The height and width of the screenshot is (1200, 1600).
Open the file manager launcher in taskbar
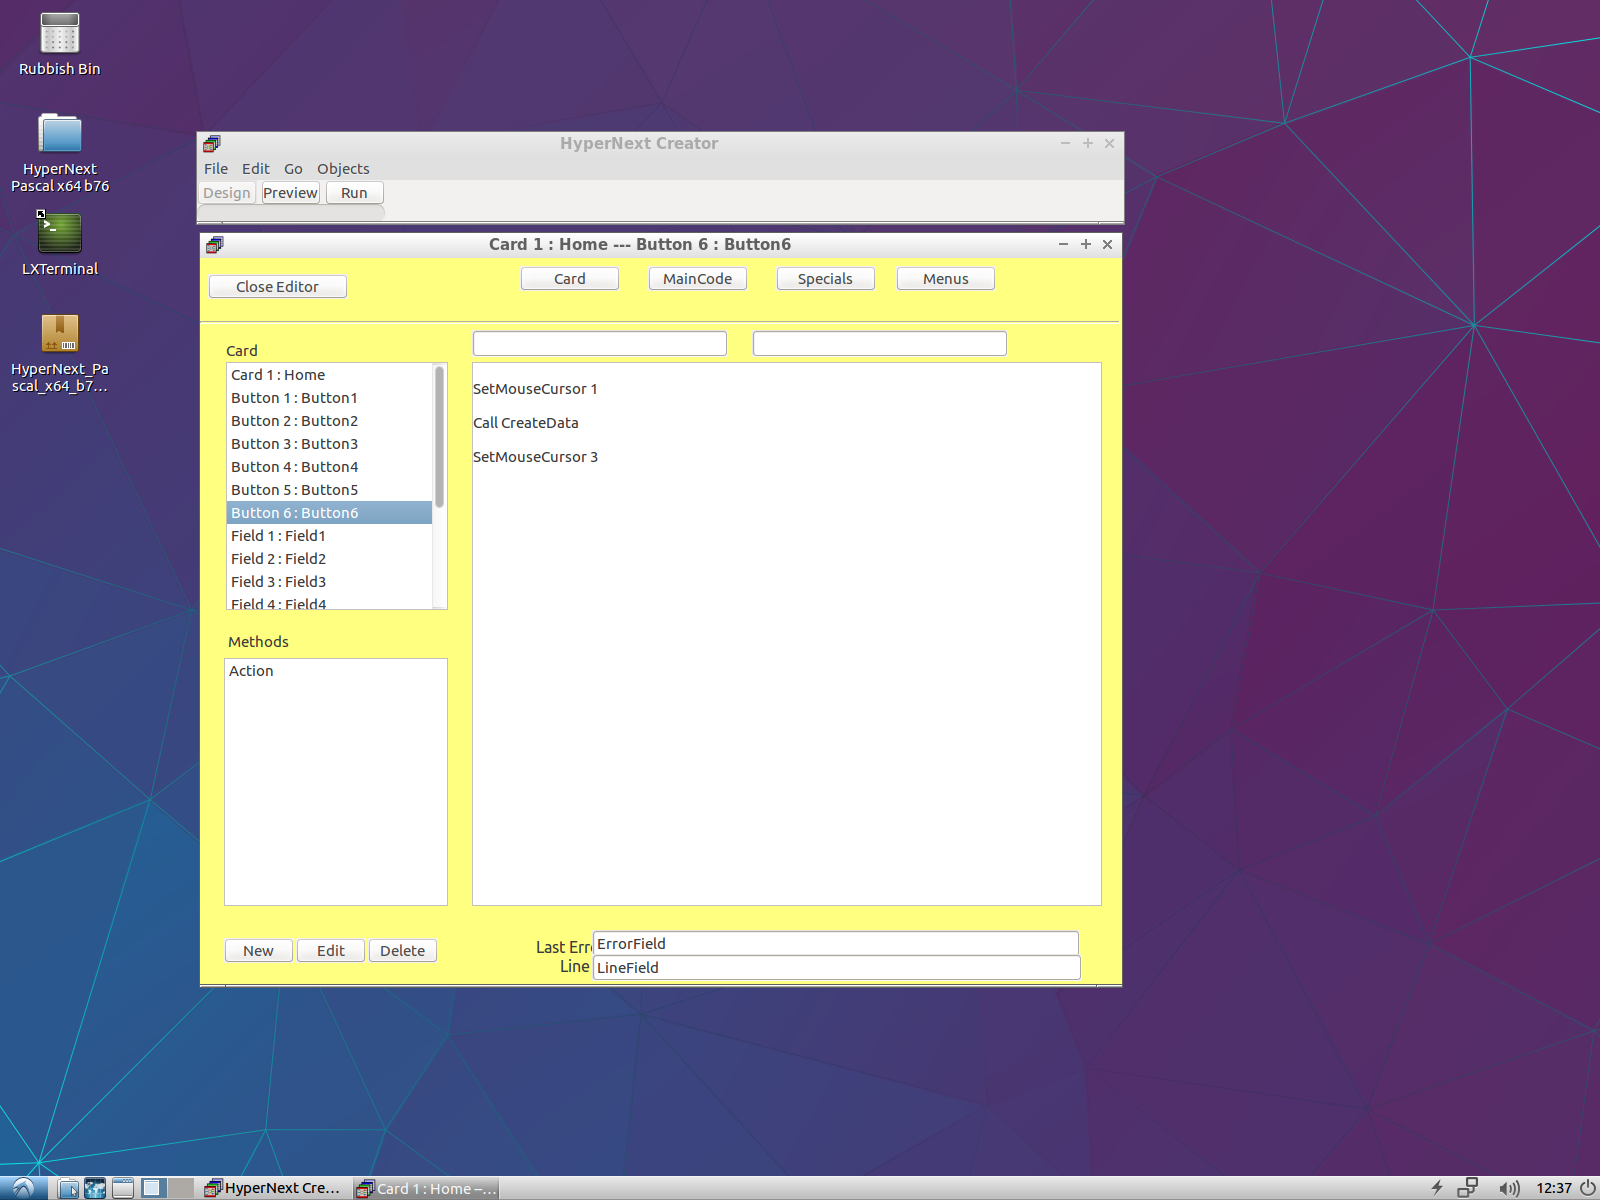tap(68, 1188)
